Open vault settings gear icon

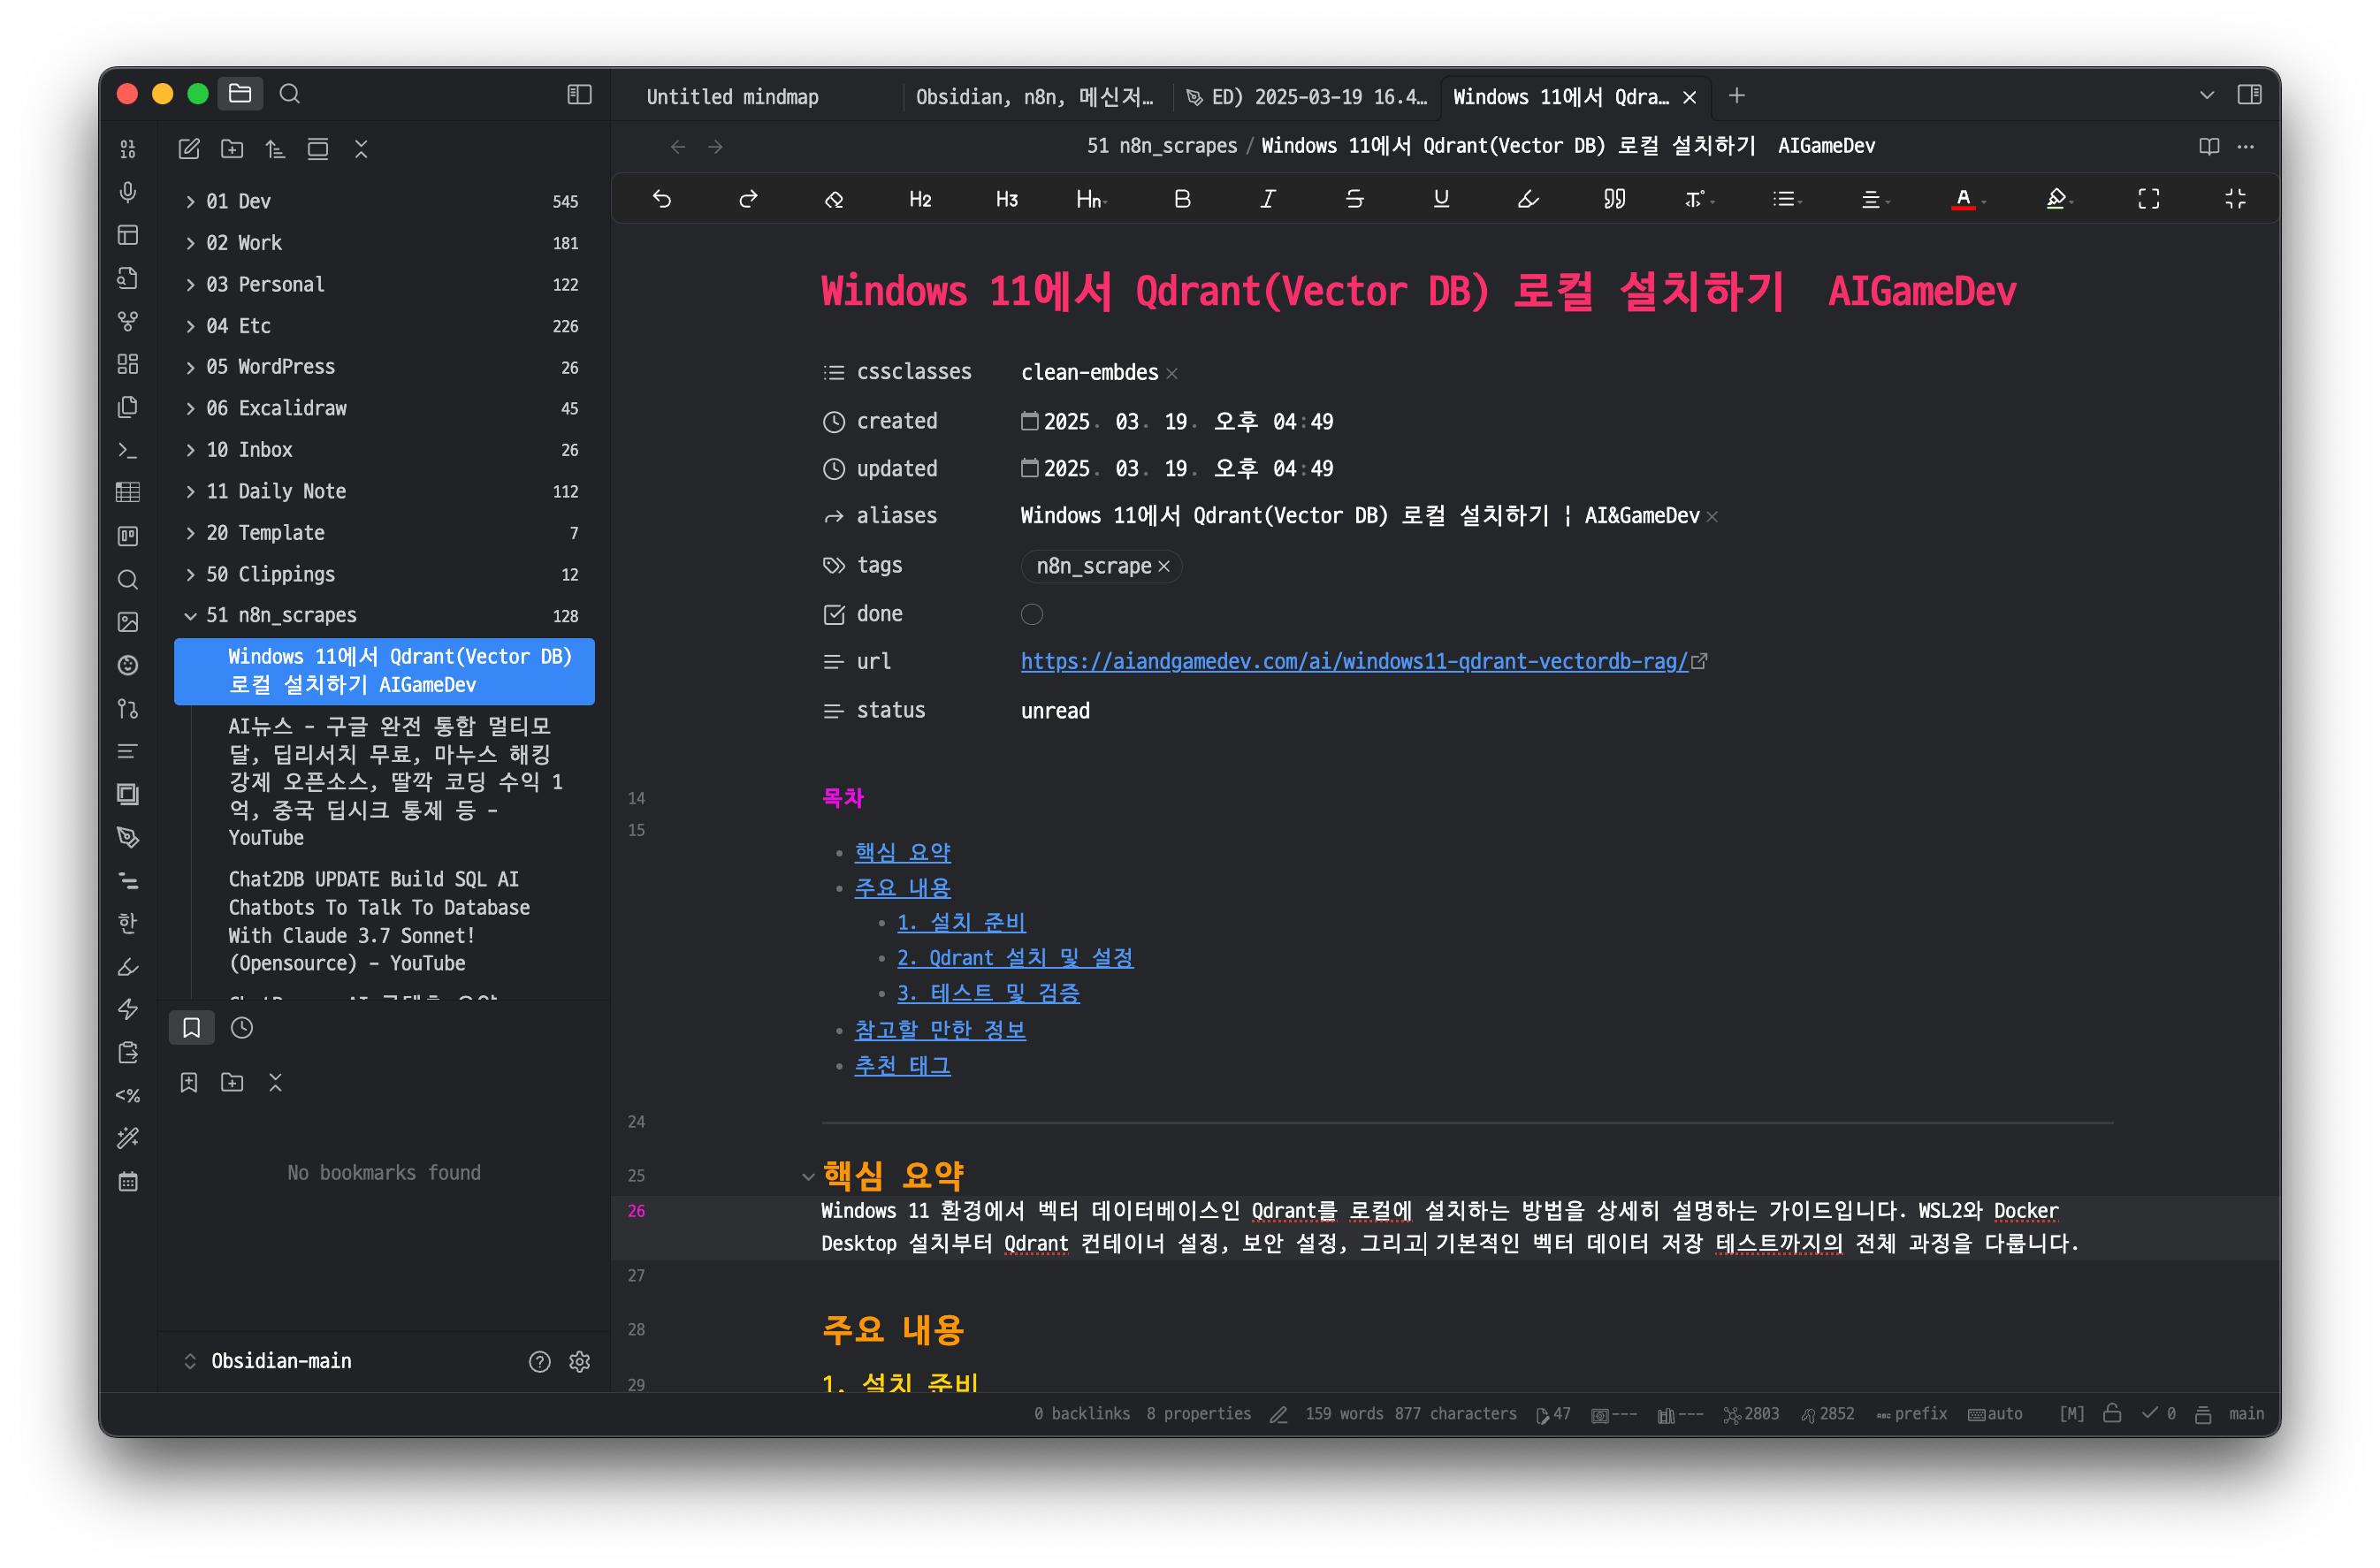point(580,1361)
